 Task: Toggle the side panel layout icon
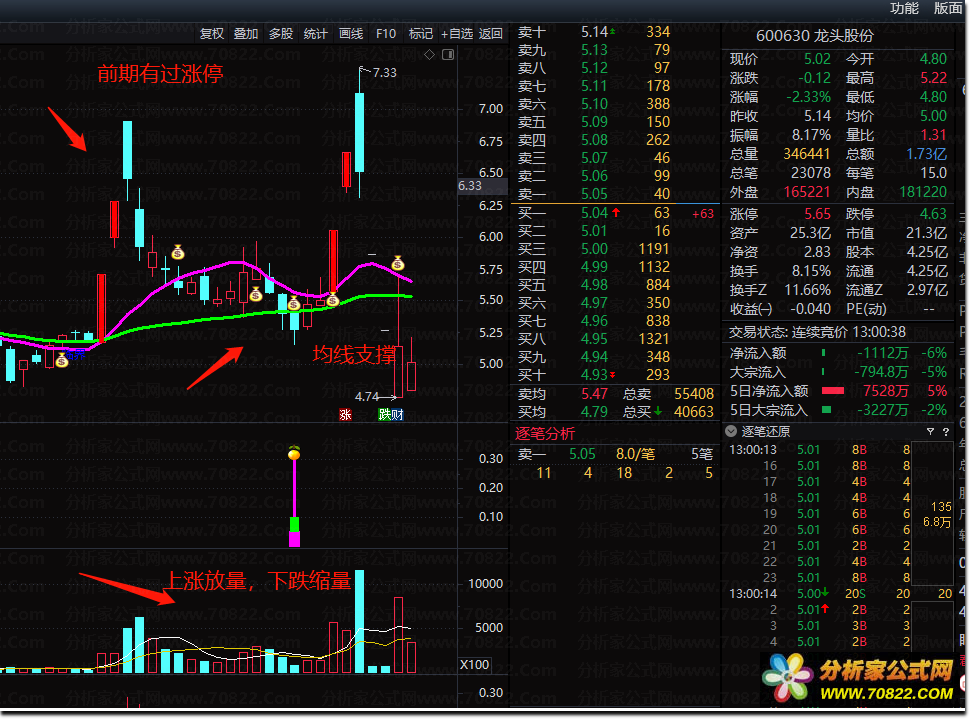pos(448,54)
